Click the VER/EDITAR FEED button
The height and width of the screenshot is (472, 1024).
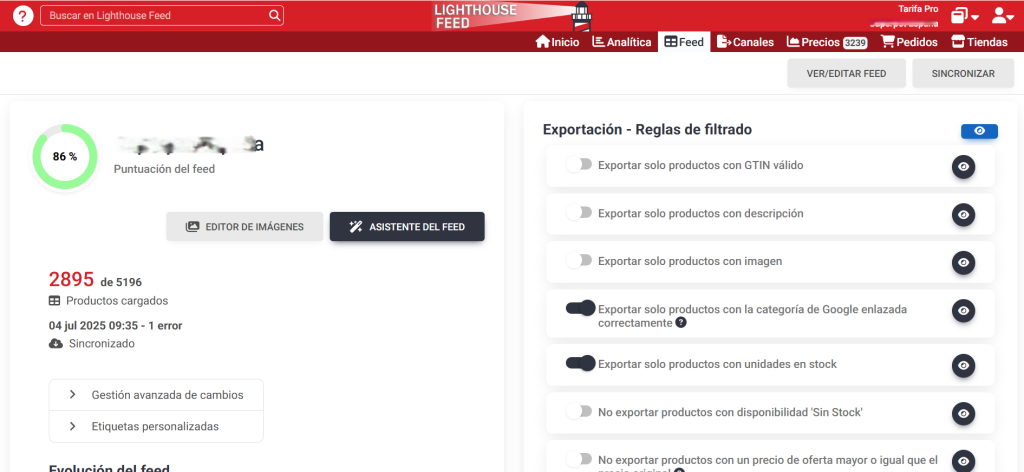pos(846,73)
